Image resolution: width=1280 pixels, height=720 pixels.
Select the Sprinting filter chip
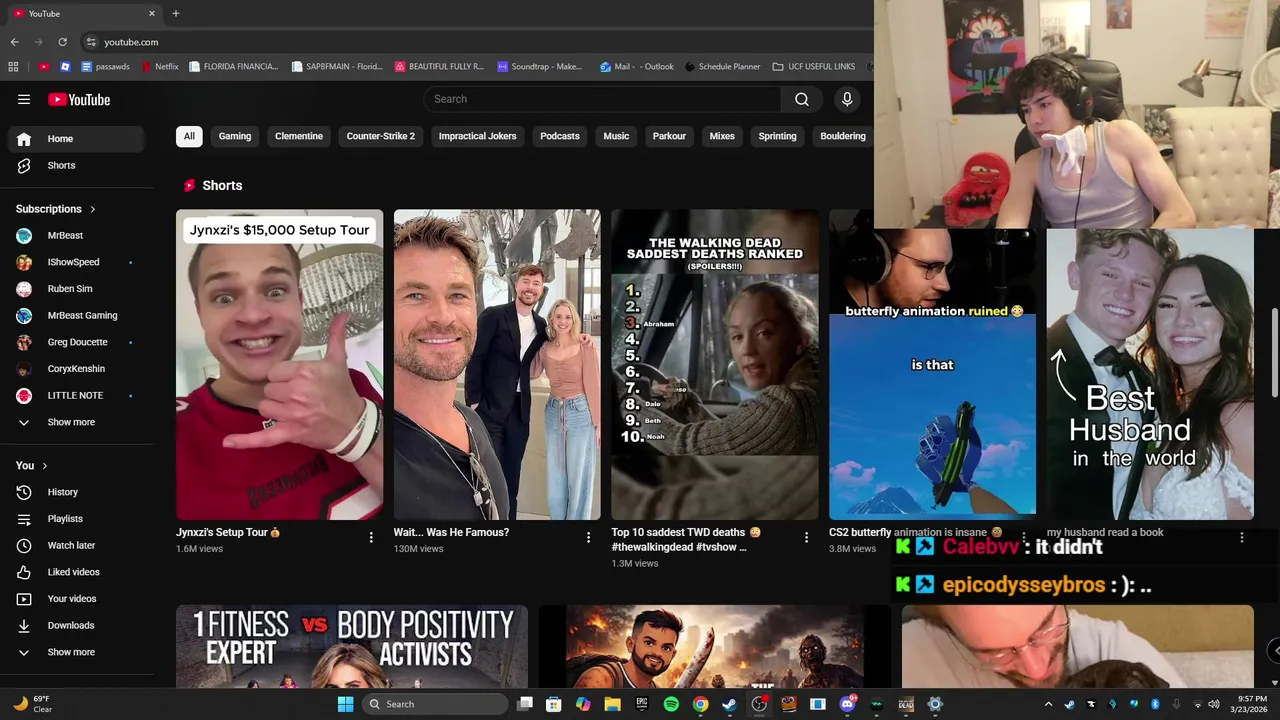pyautogui.click(x=777, y=136)
